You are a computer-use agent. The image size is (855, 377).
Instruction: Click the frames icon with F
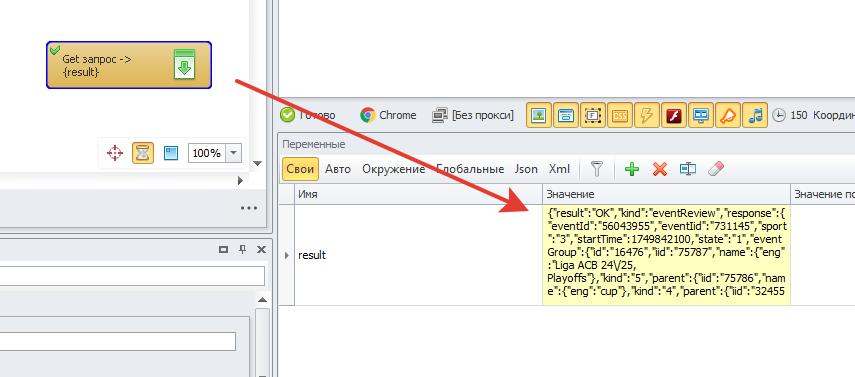pyautogui.click(x=593, y=115)
